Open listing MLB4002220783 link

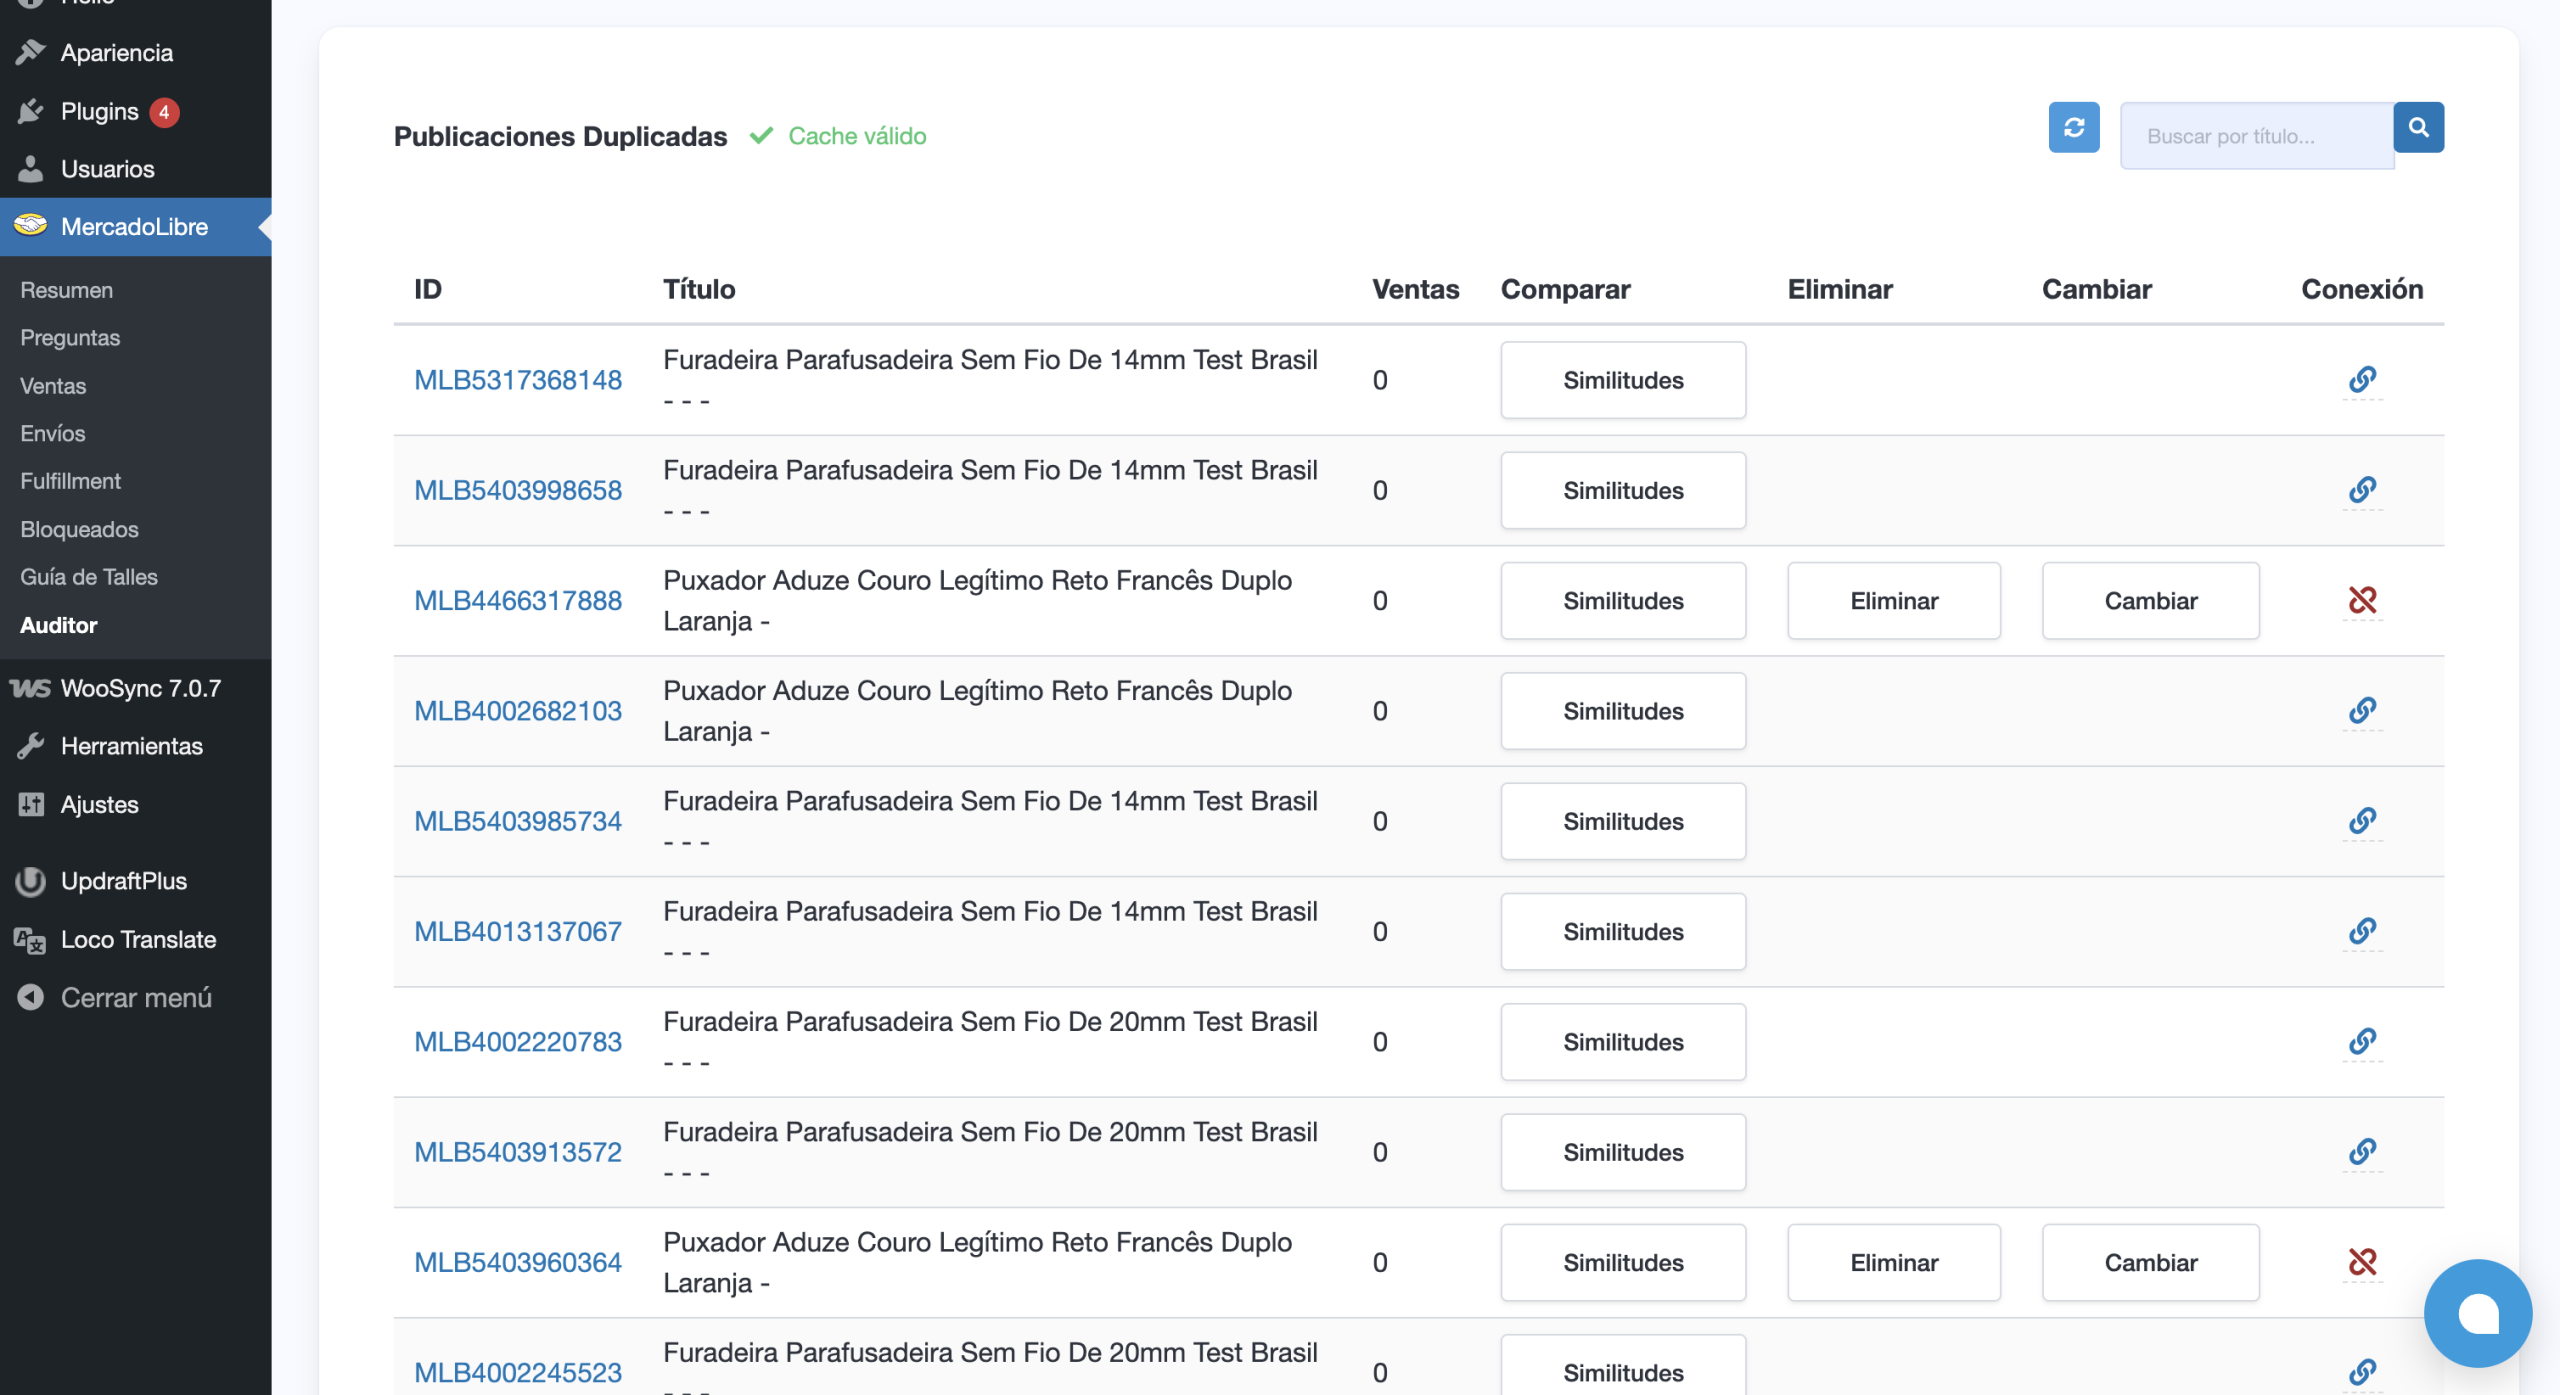518,1042
